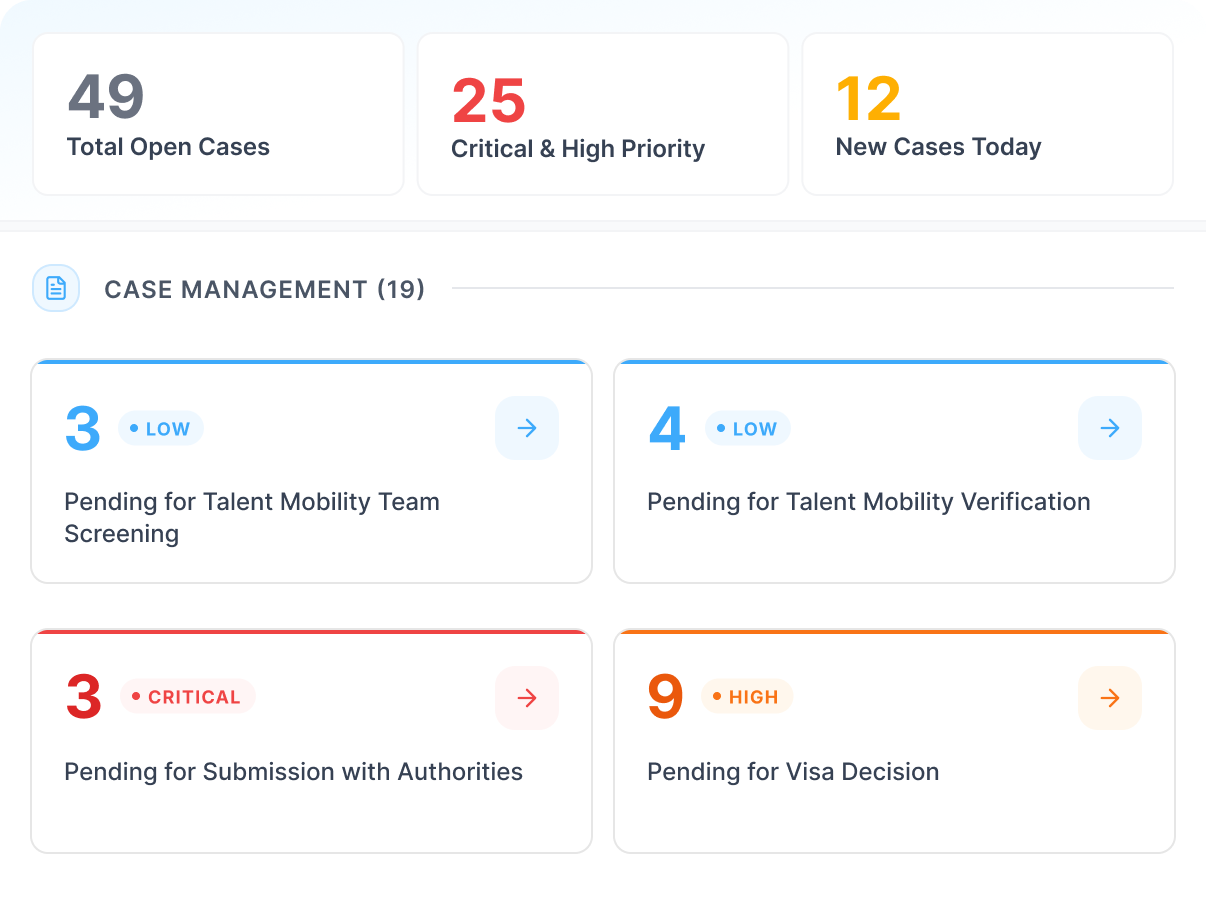Click LOW badge on Talent Mobility Verification card
This screenshot has width=1206, height=900.
tap(748, 429)
